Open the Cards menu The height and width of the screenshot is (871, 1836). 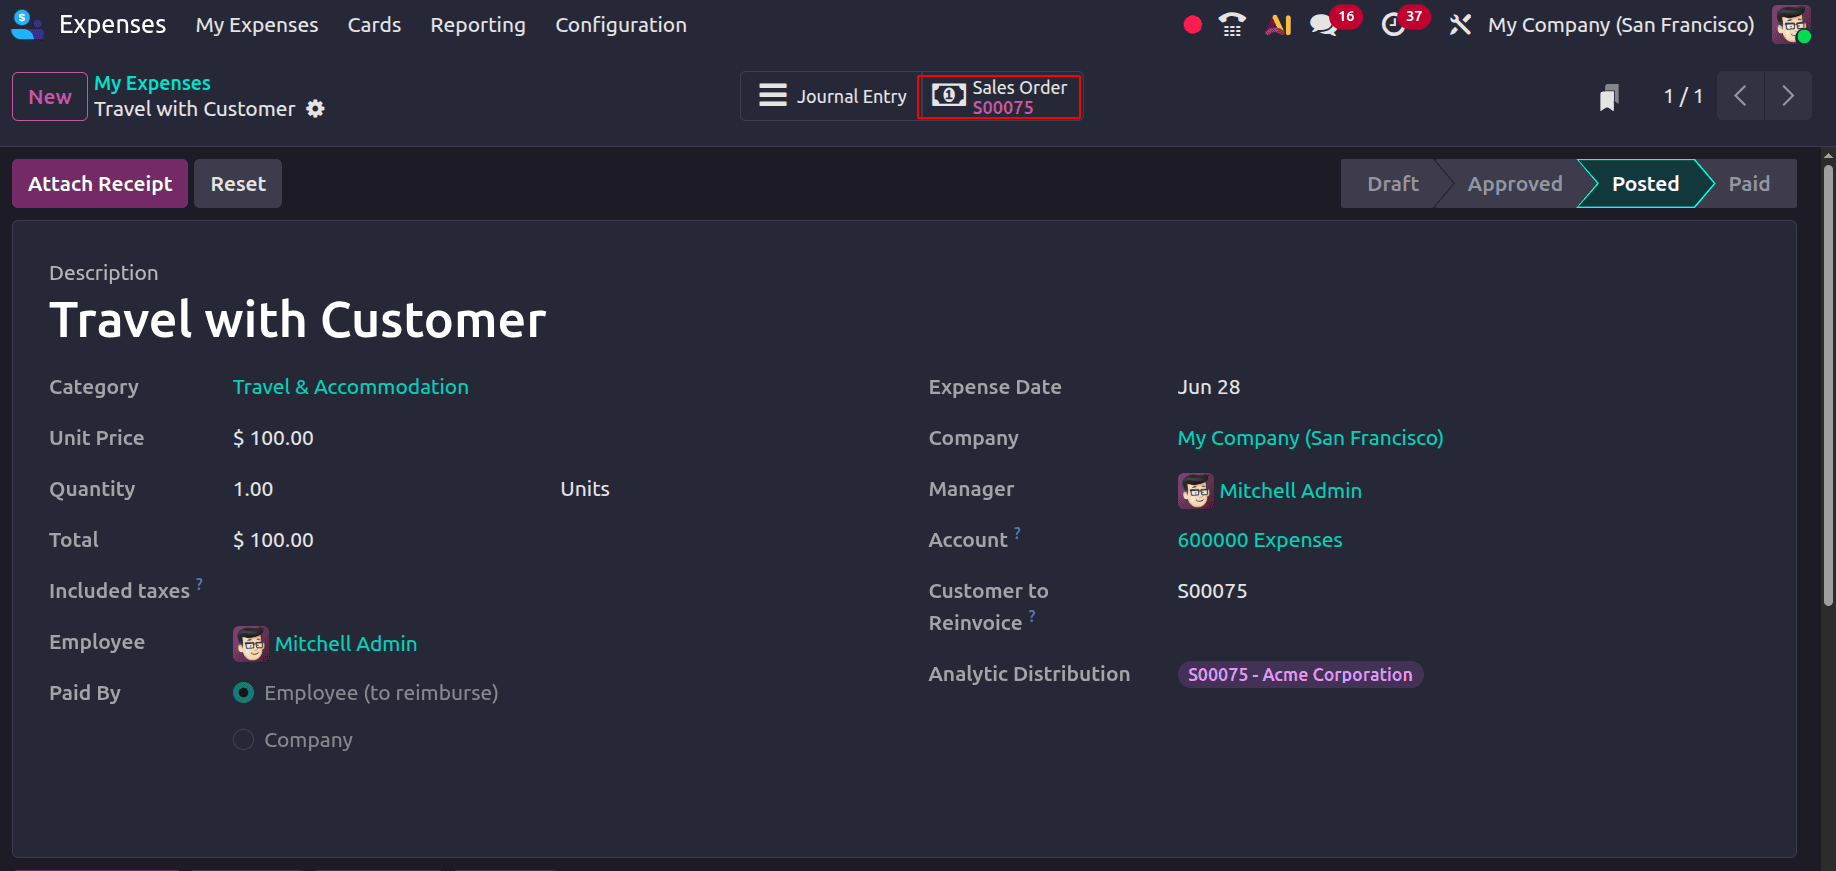[x=374, y=25]
